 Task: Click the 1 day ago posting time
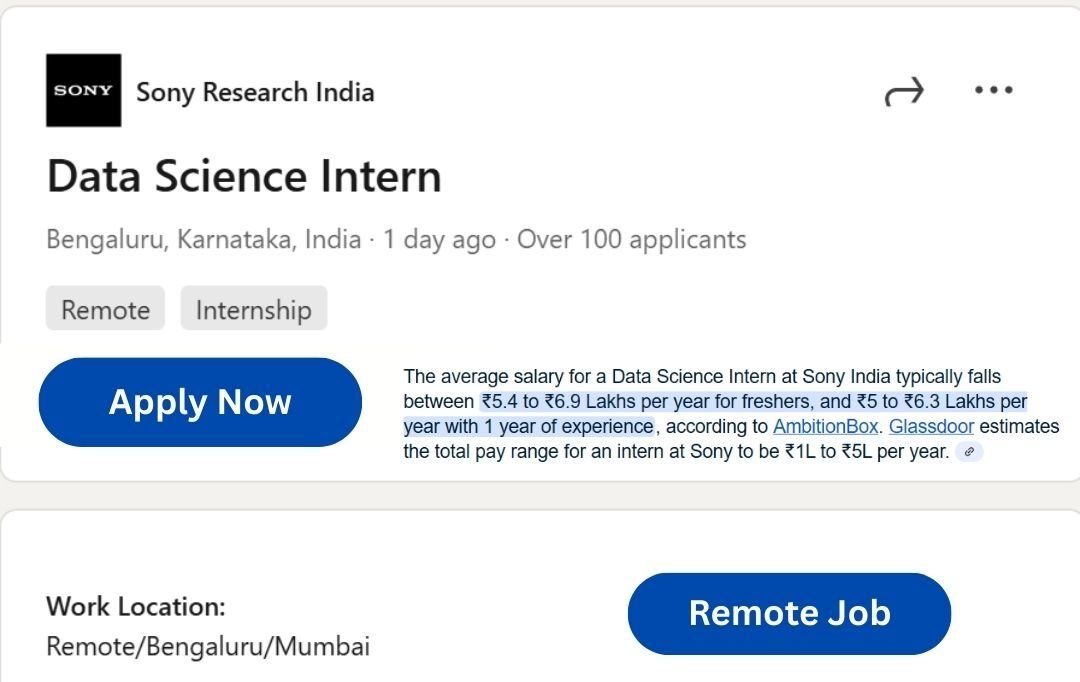(x=439, y=240)
